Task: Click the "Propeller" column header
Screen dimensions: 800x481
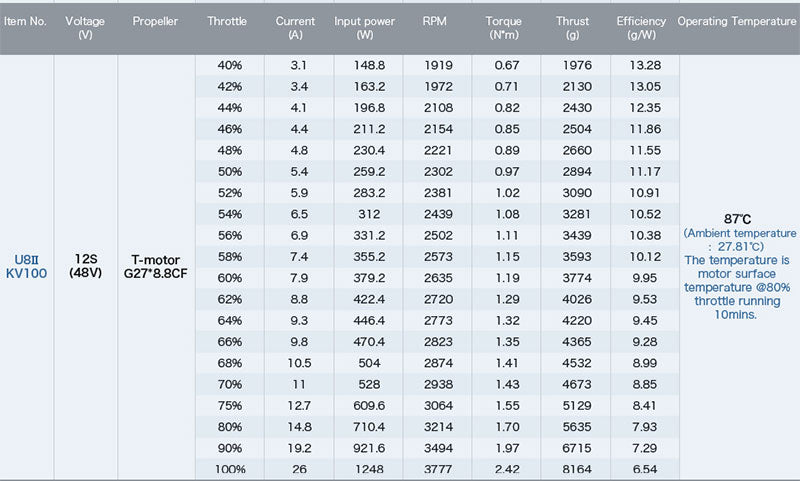Action: pyautogui.click(x=156, y=21)
